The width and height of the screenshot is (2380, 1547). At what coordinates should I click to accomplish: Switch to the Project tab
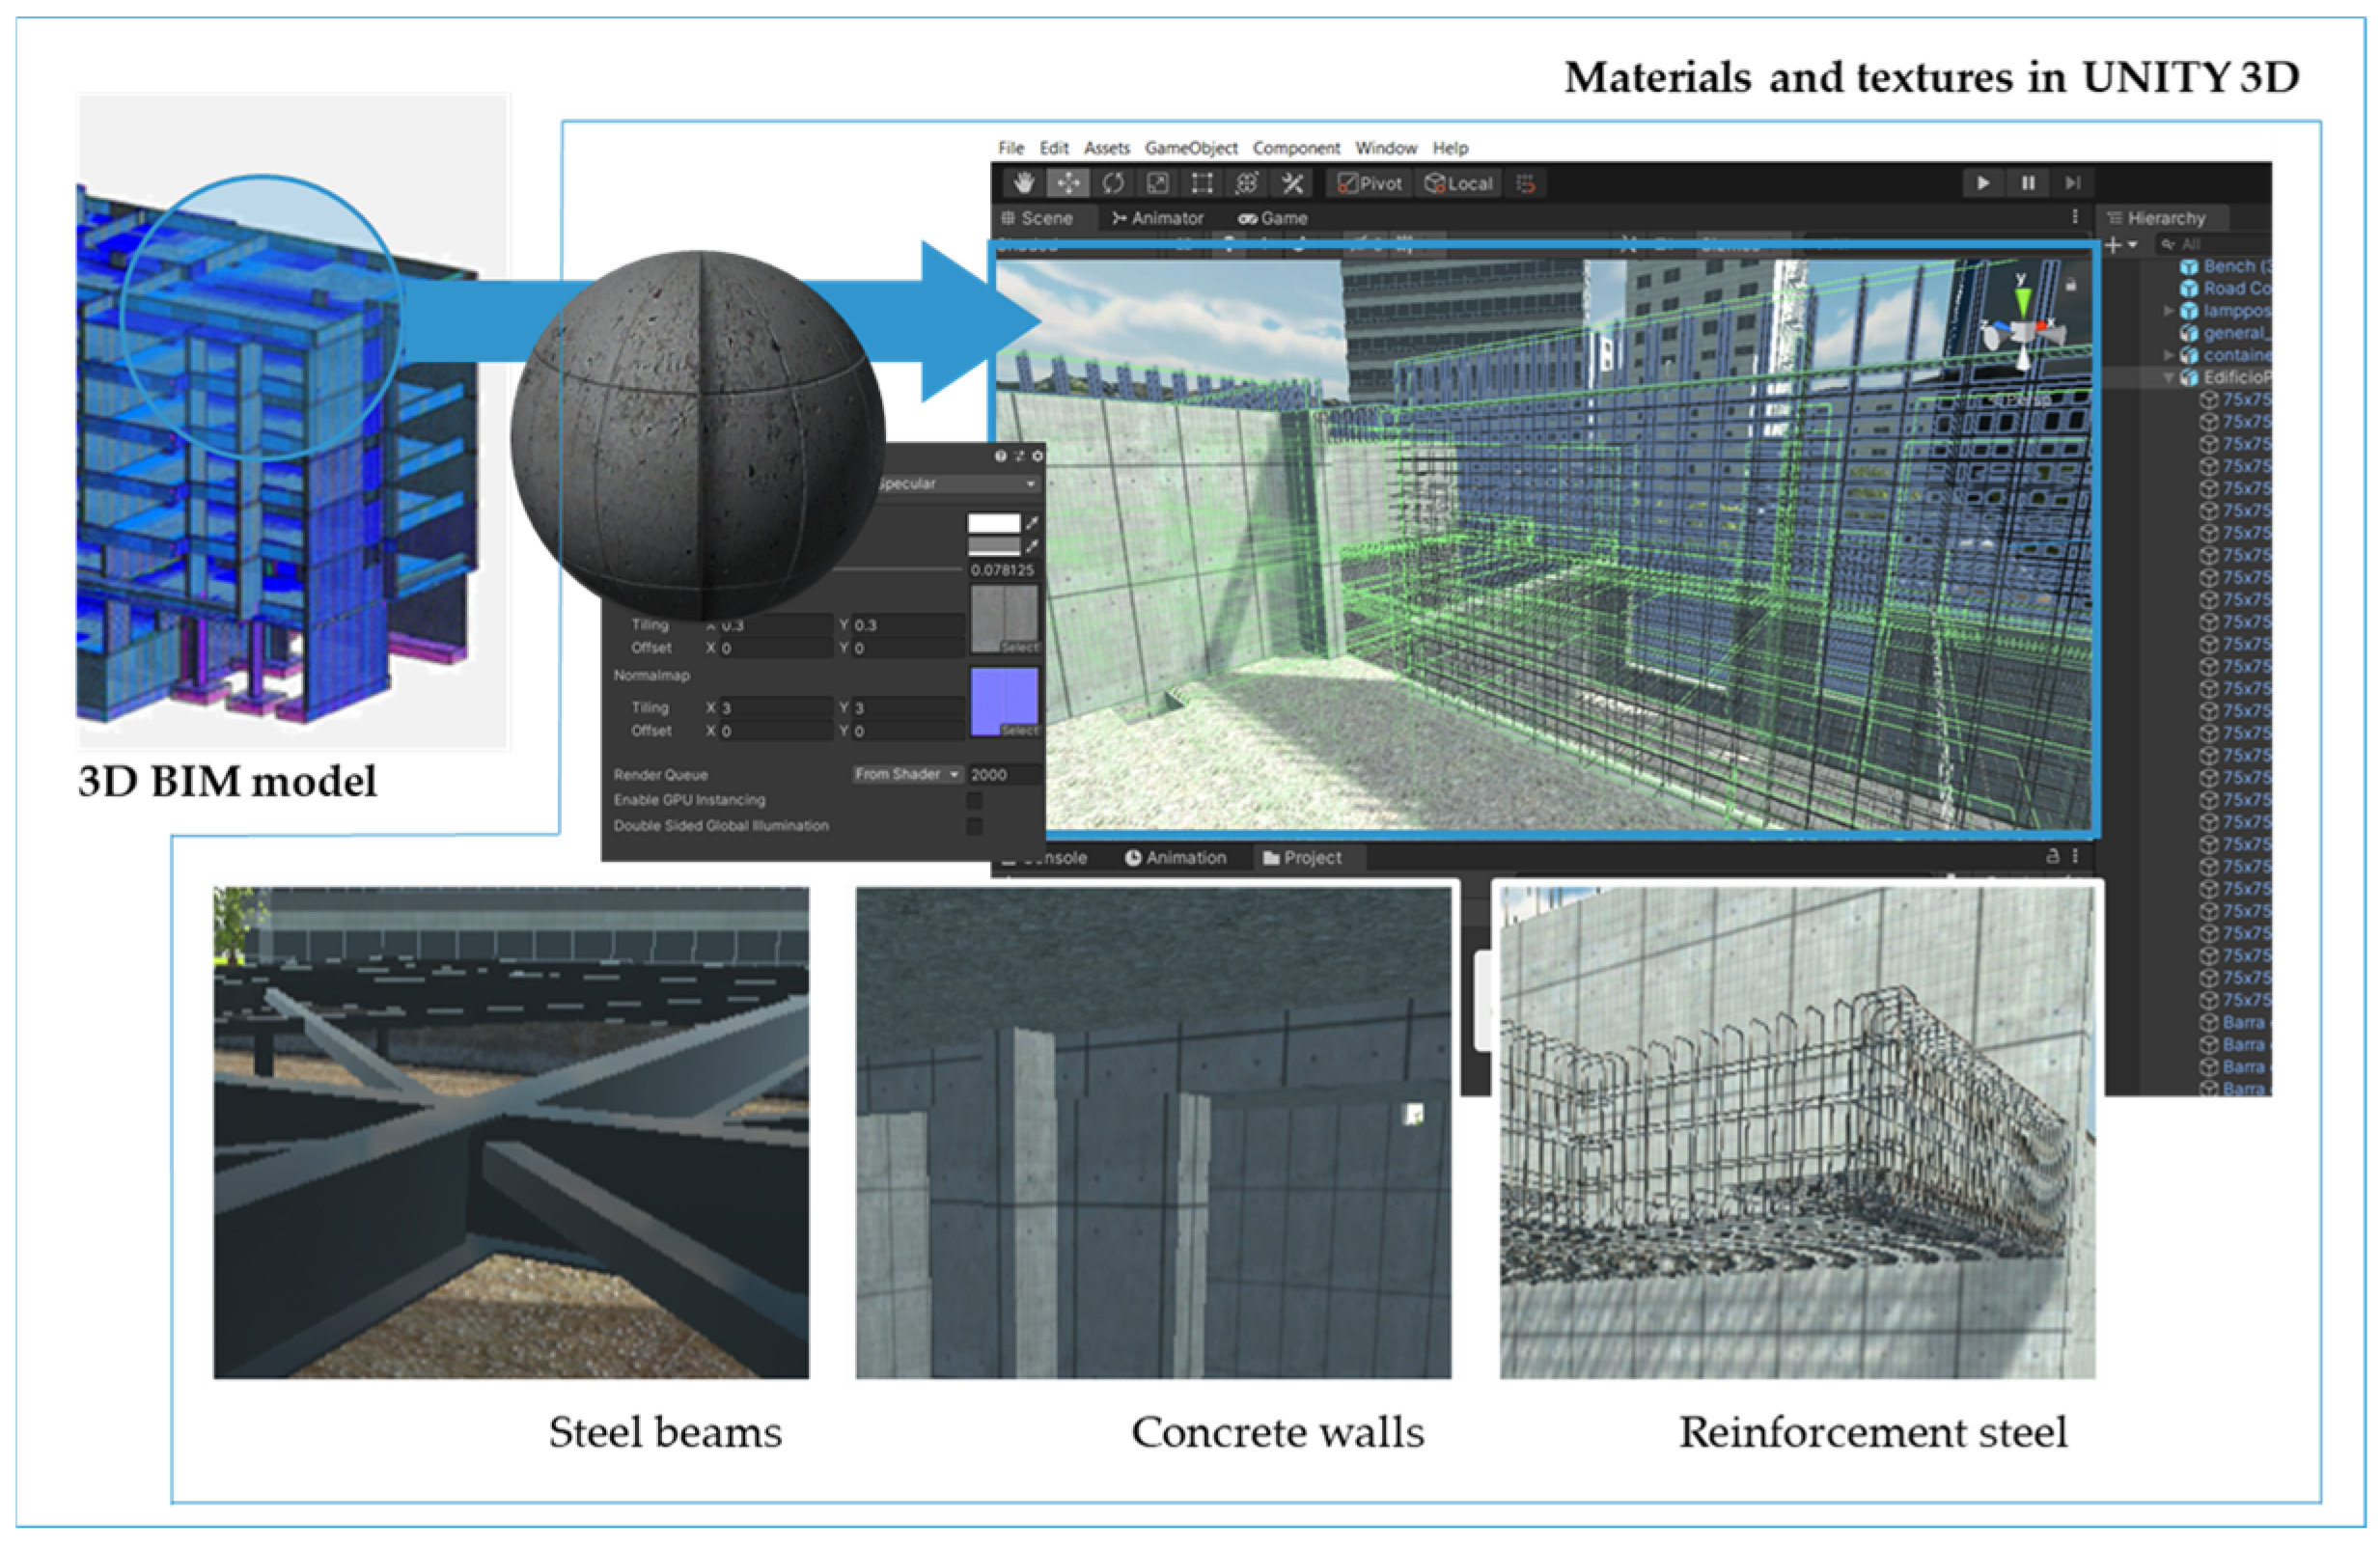coord(1302,858)
